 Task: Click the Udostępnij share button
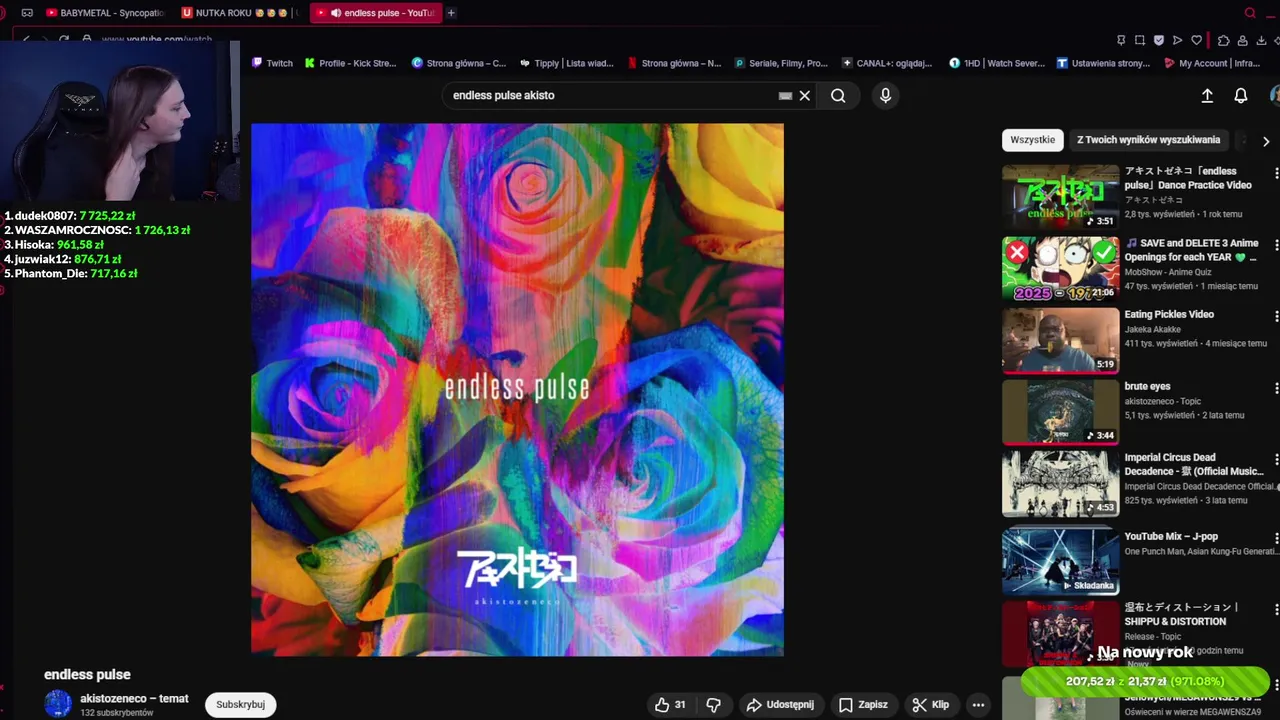point(780,705)
